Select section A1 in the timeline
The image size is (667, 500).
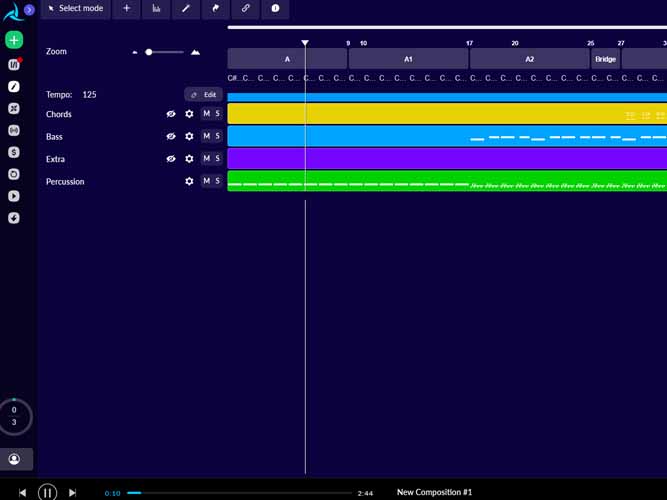pos(408,59)
